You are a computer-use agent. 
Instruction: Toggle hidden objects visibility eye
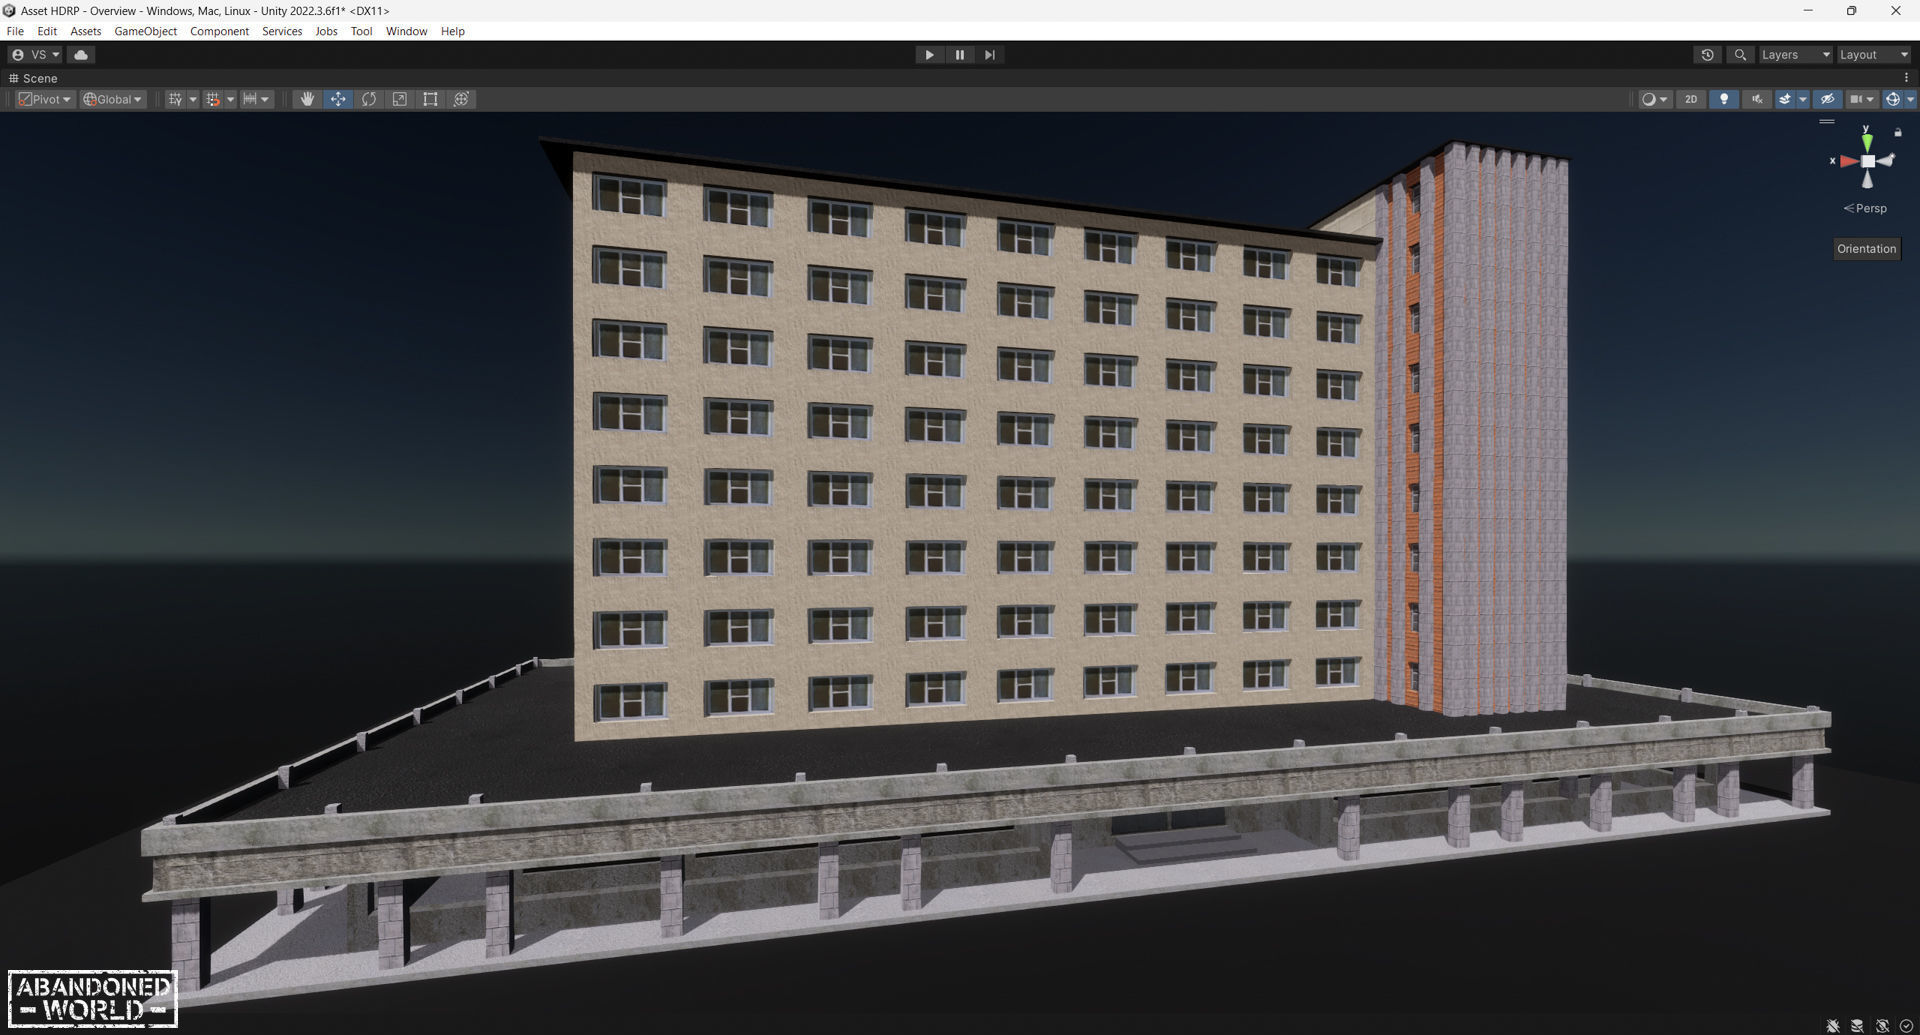[1827, 99]
